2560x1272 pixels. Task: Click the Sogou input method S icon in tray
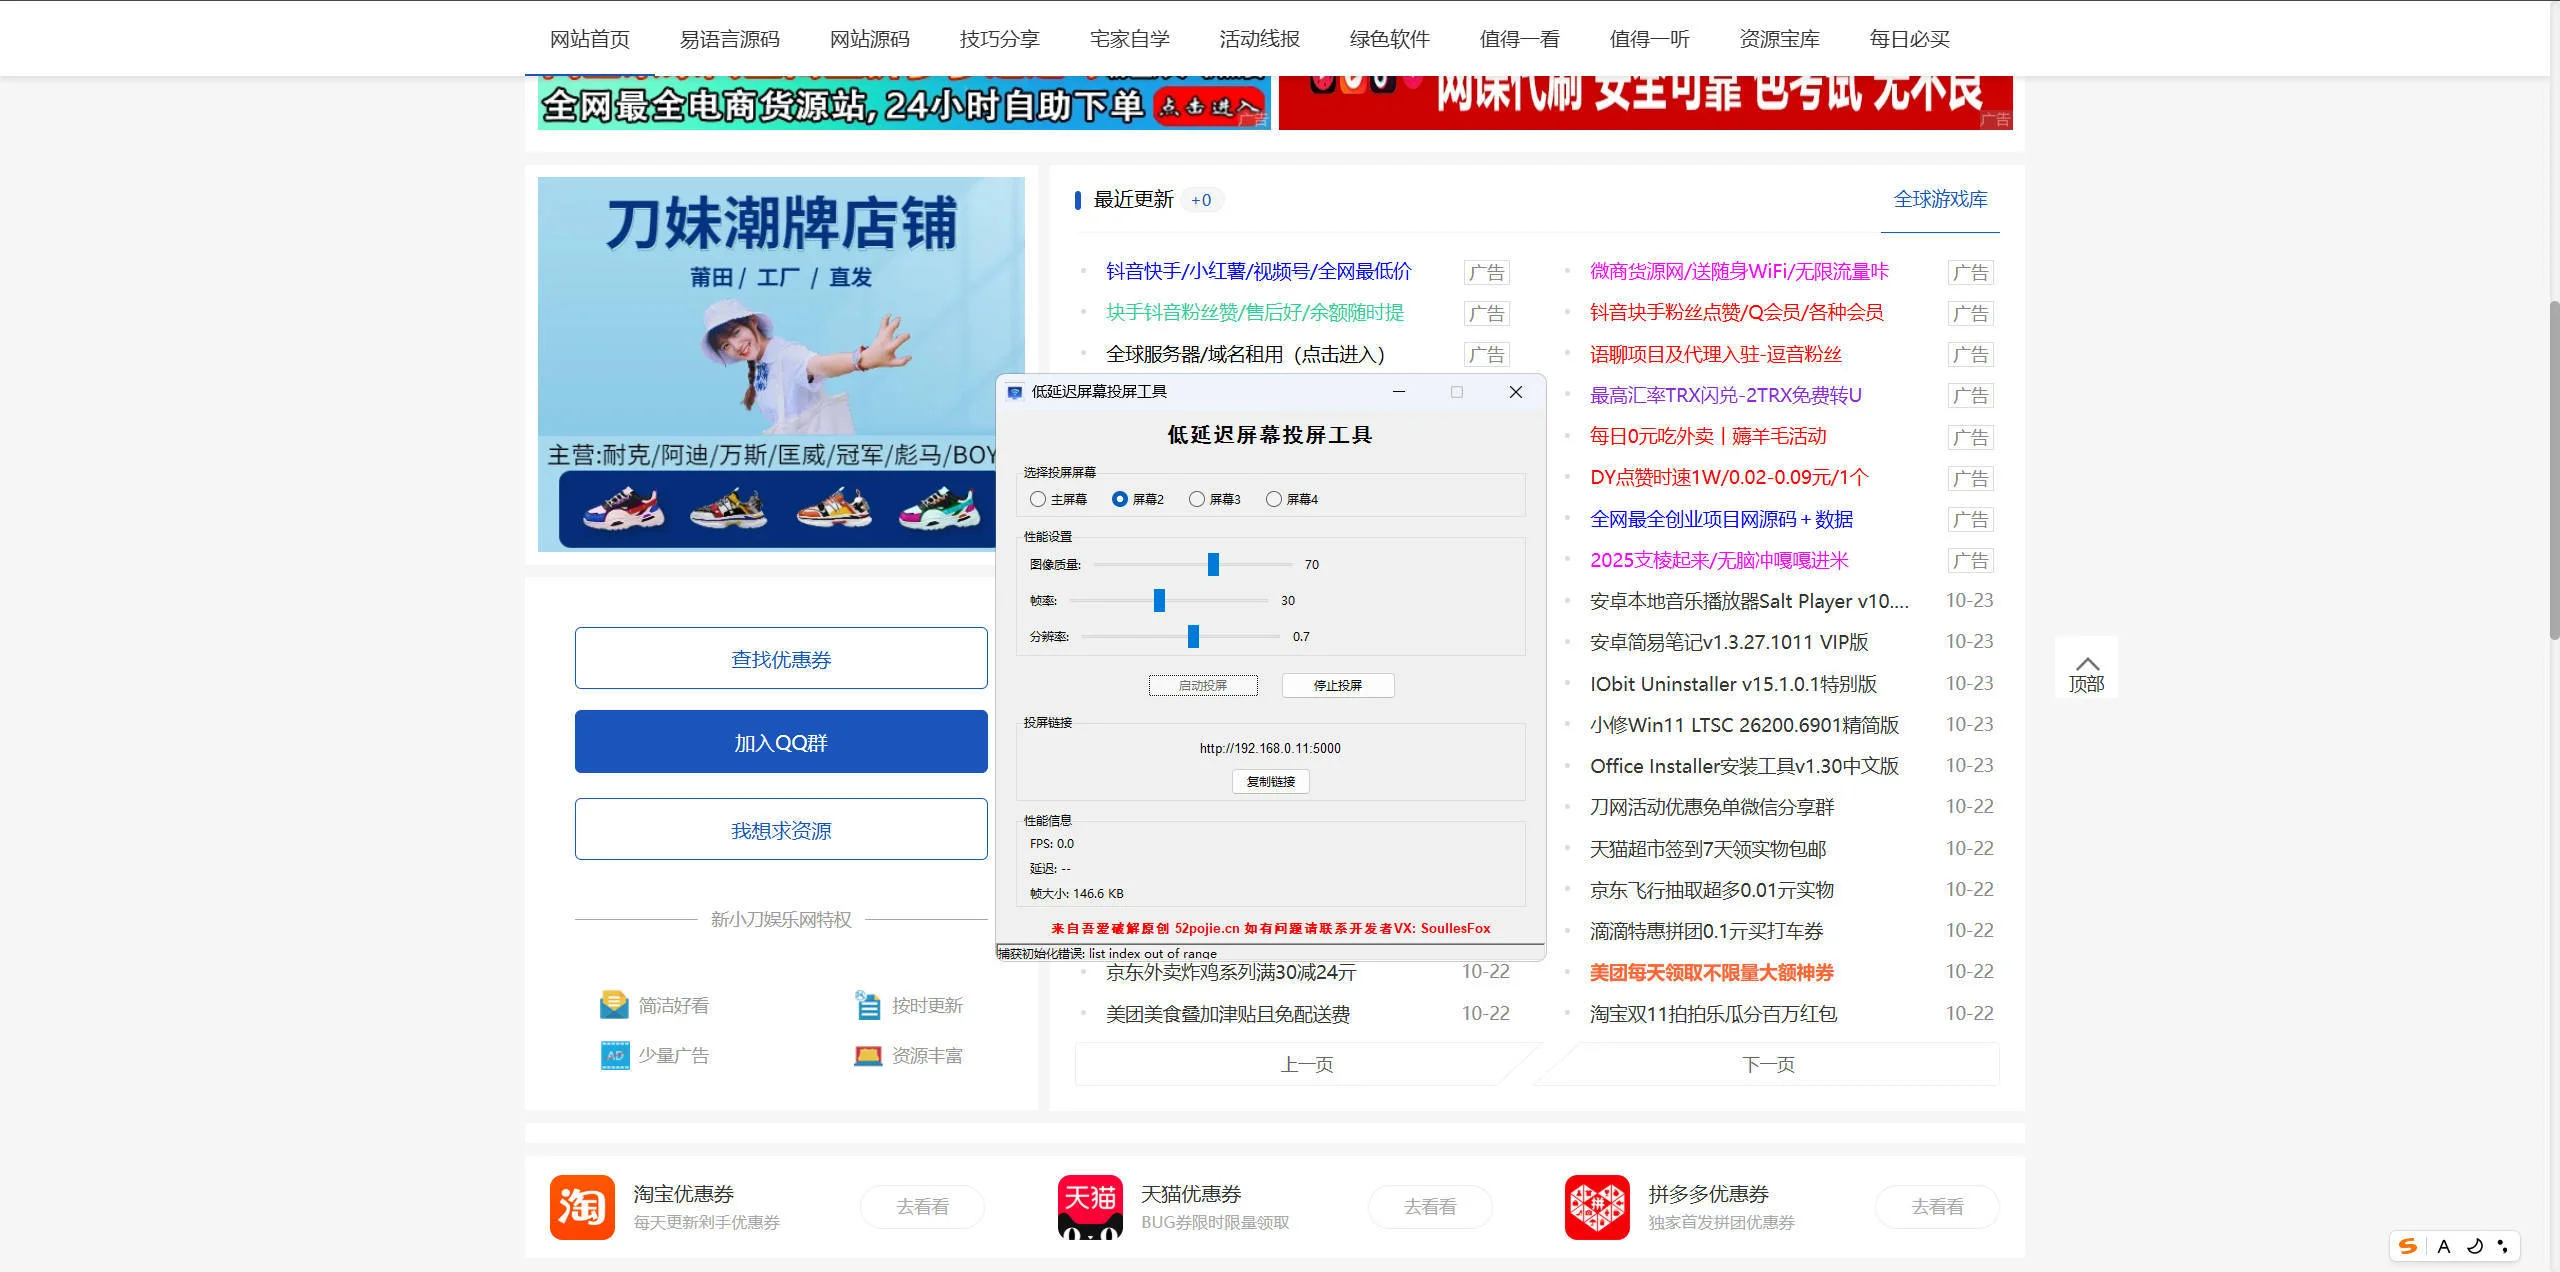coord(2410,1246)
